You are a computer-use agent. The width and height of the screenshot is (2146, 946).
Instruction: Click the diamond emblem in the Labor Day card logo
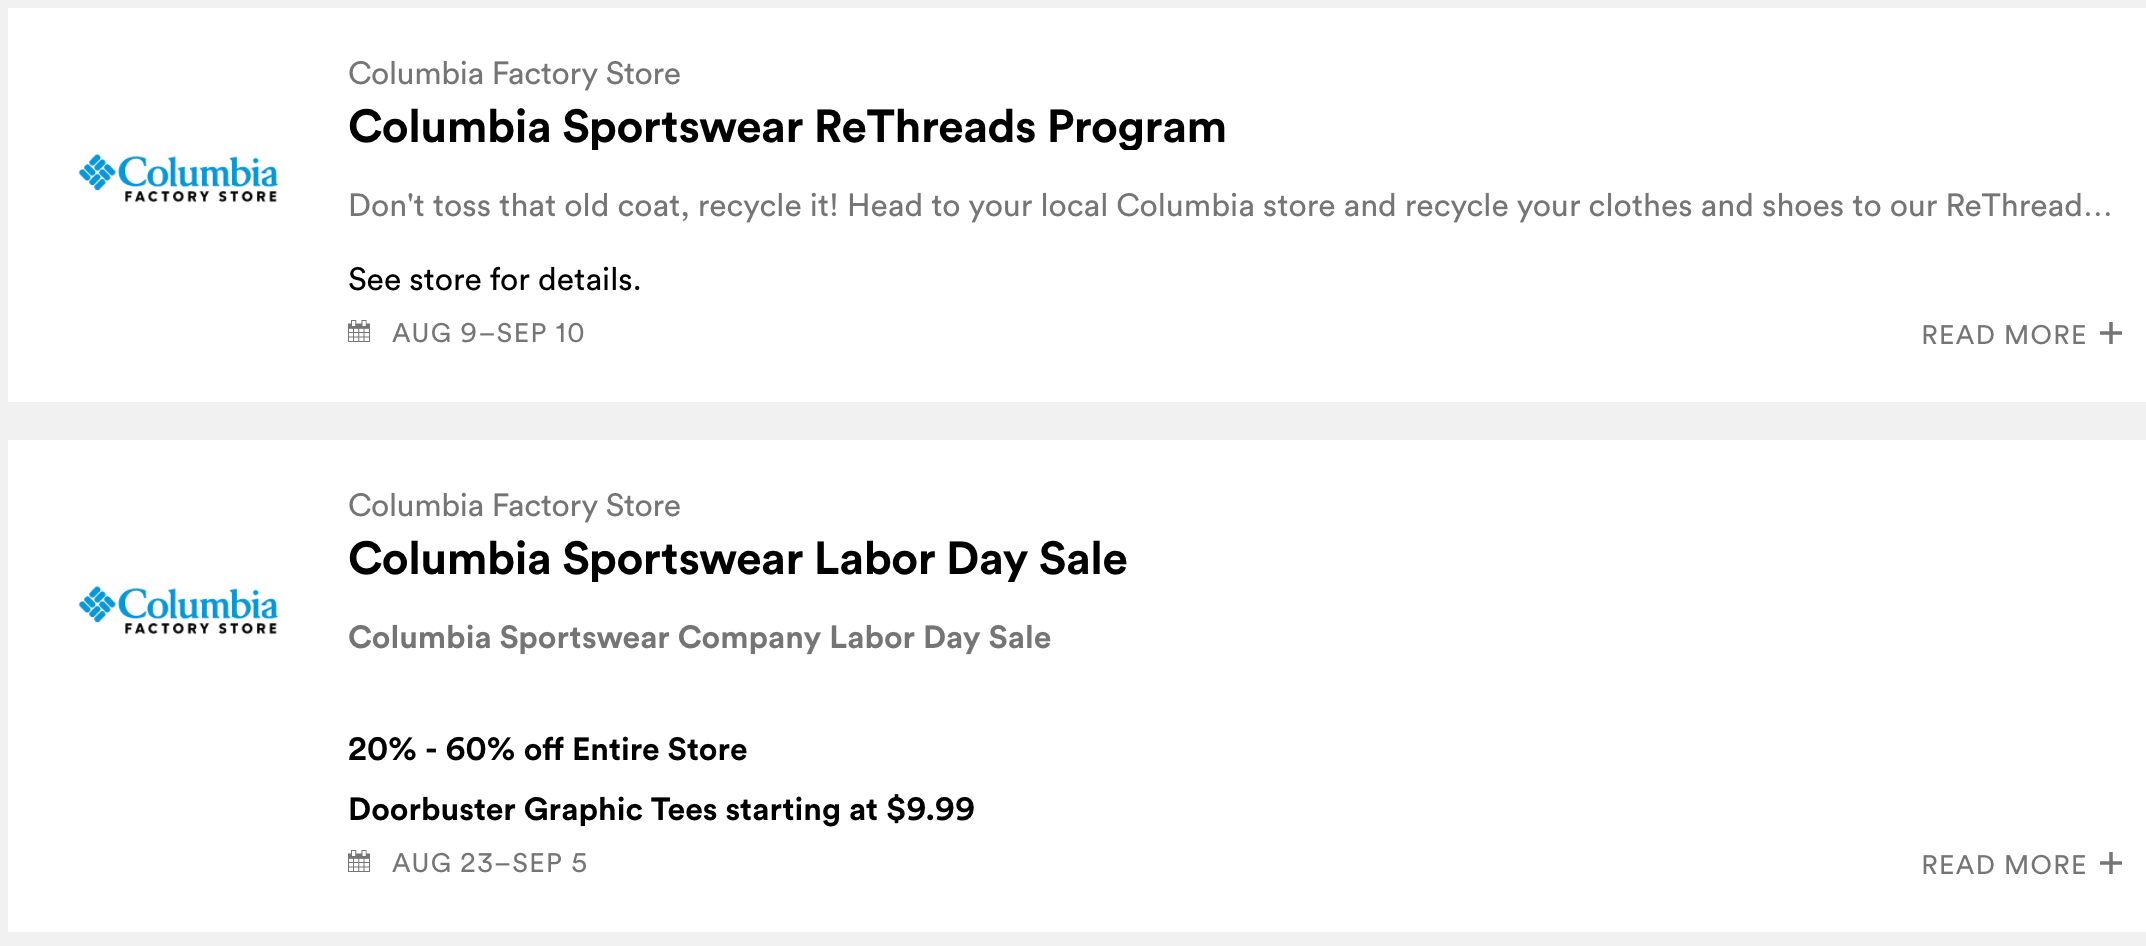[97, 604]
